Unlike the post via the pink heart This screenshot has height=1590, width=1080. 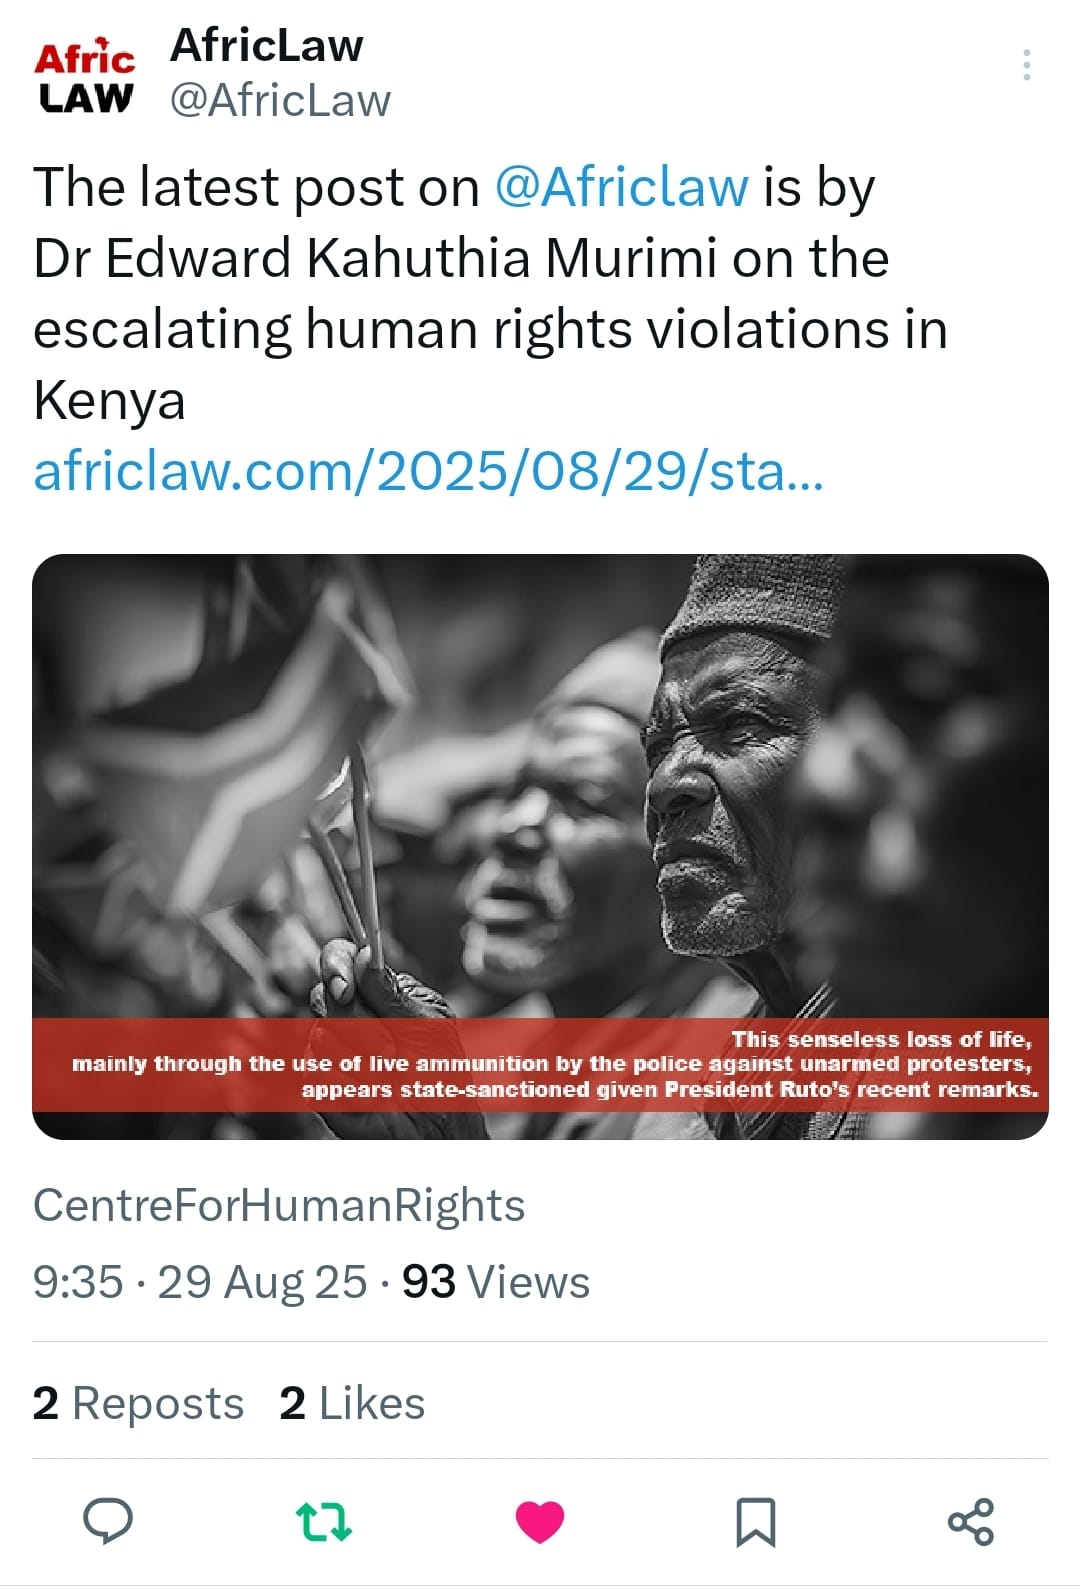click(x=540, y=1521)
